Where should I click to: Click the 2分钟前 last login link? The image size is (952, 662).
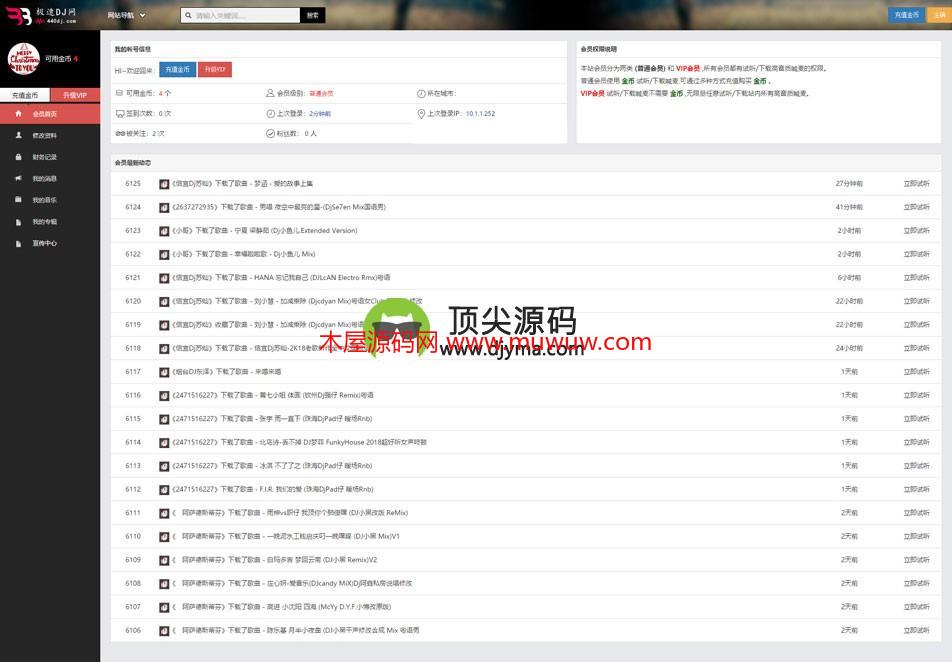pyautogui.click(x=320, y=114)
